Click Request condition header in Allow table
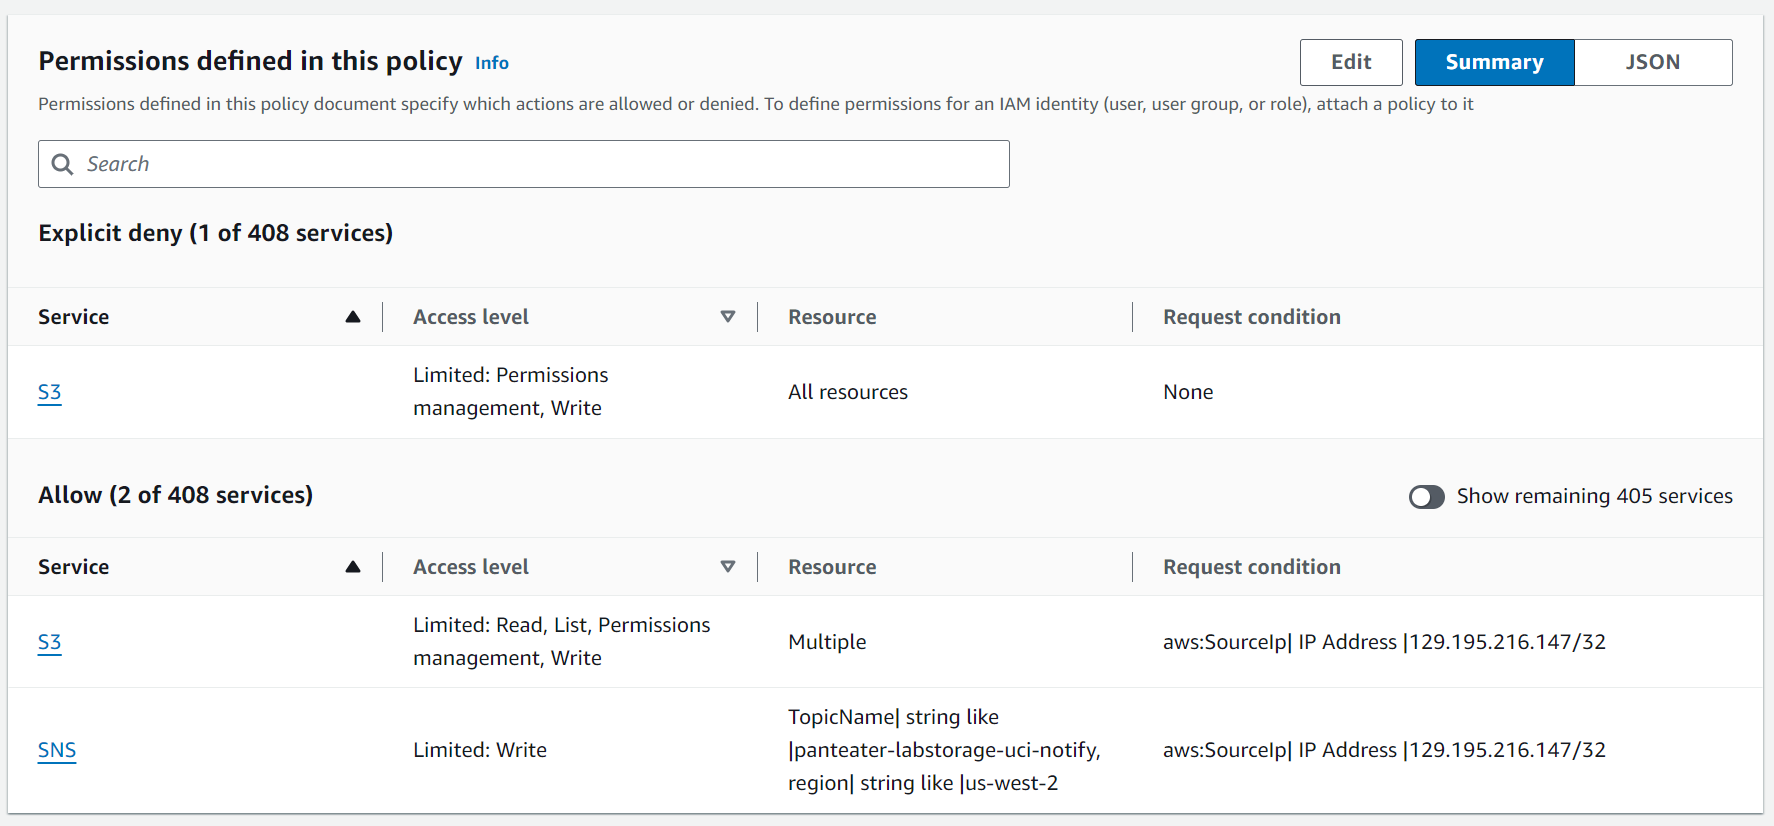 pyautogui.click(x=1252, y=567)
